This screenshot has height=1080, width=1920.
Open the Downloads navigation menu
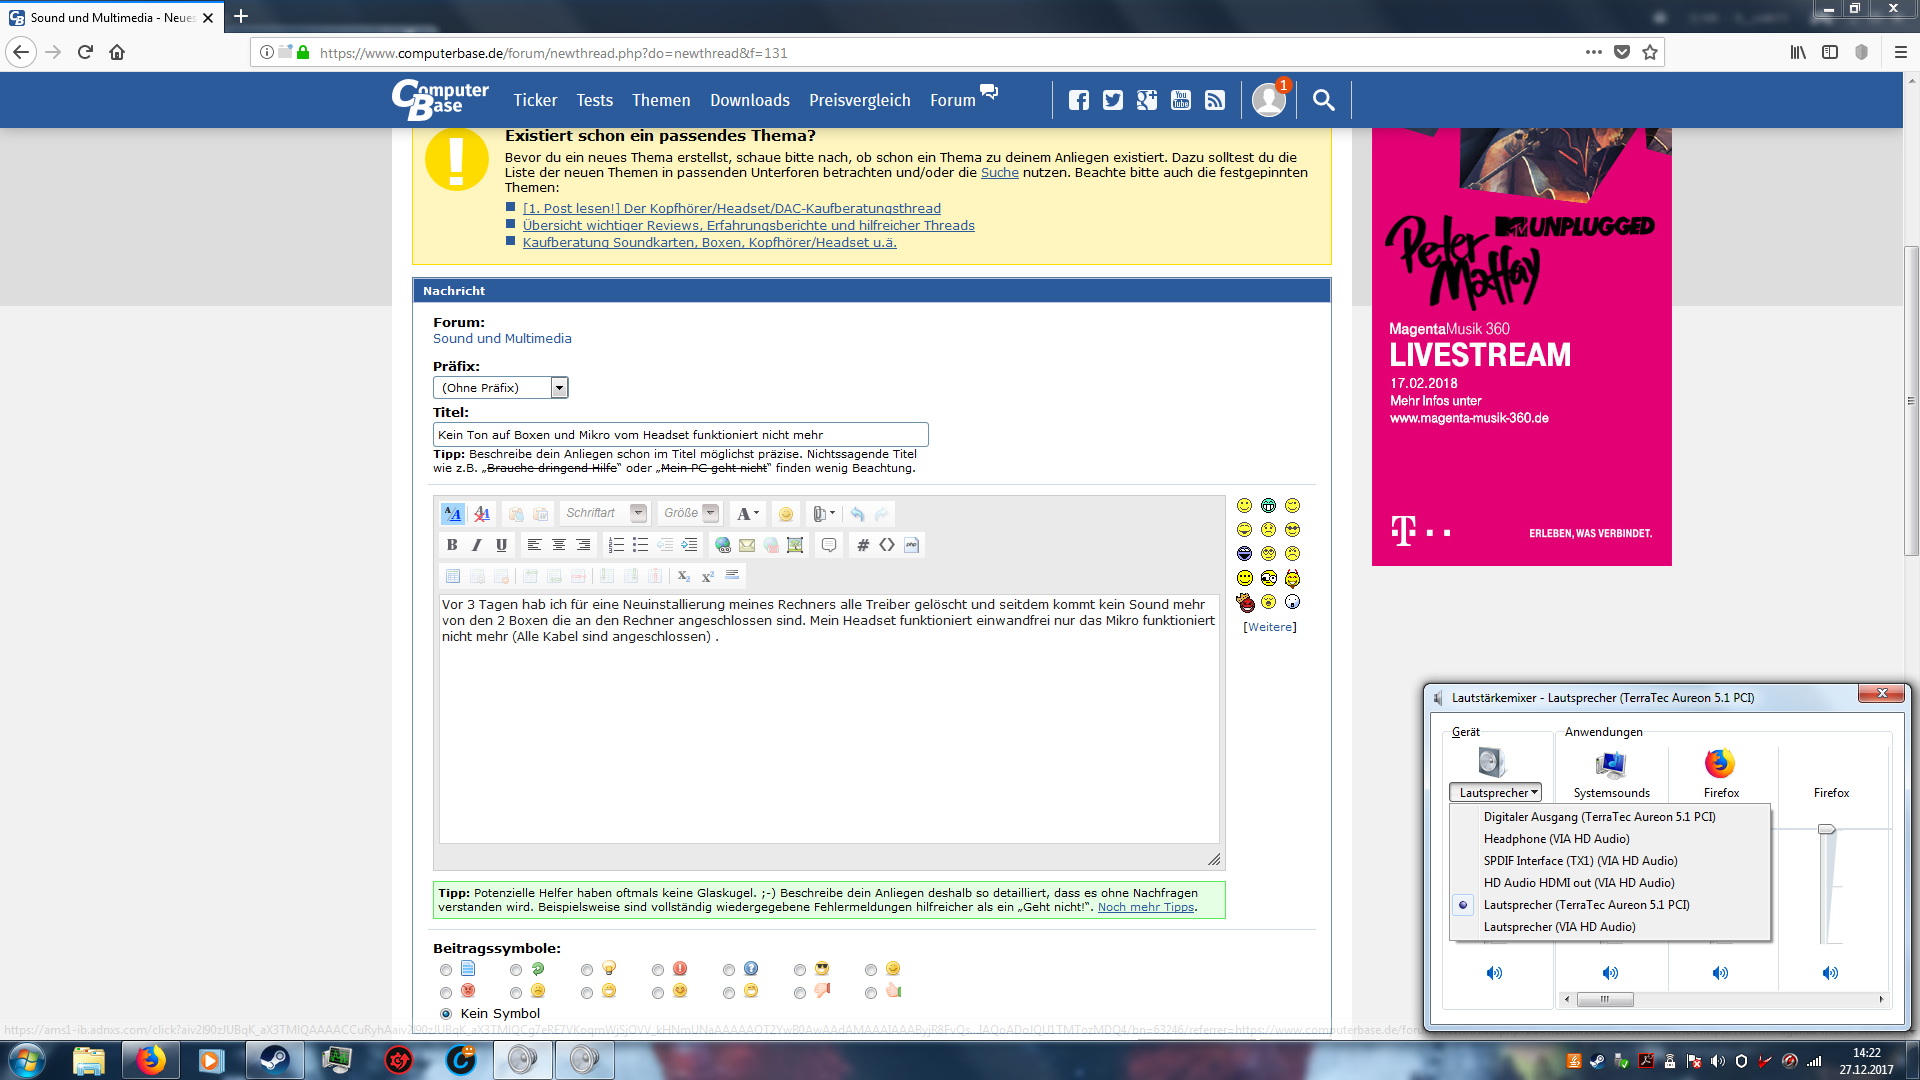749,100
